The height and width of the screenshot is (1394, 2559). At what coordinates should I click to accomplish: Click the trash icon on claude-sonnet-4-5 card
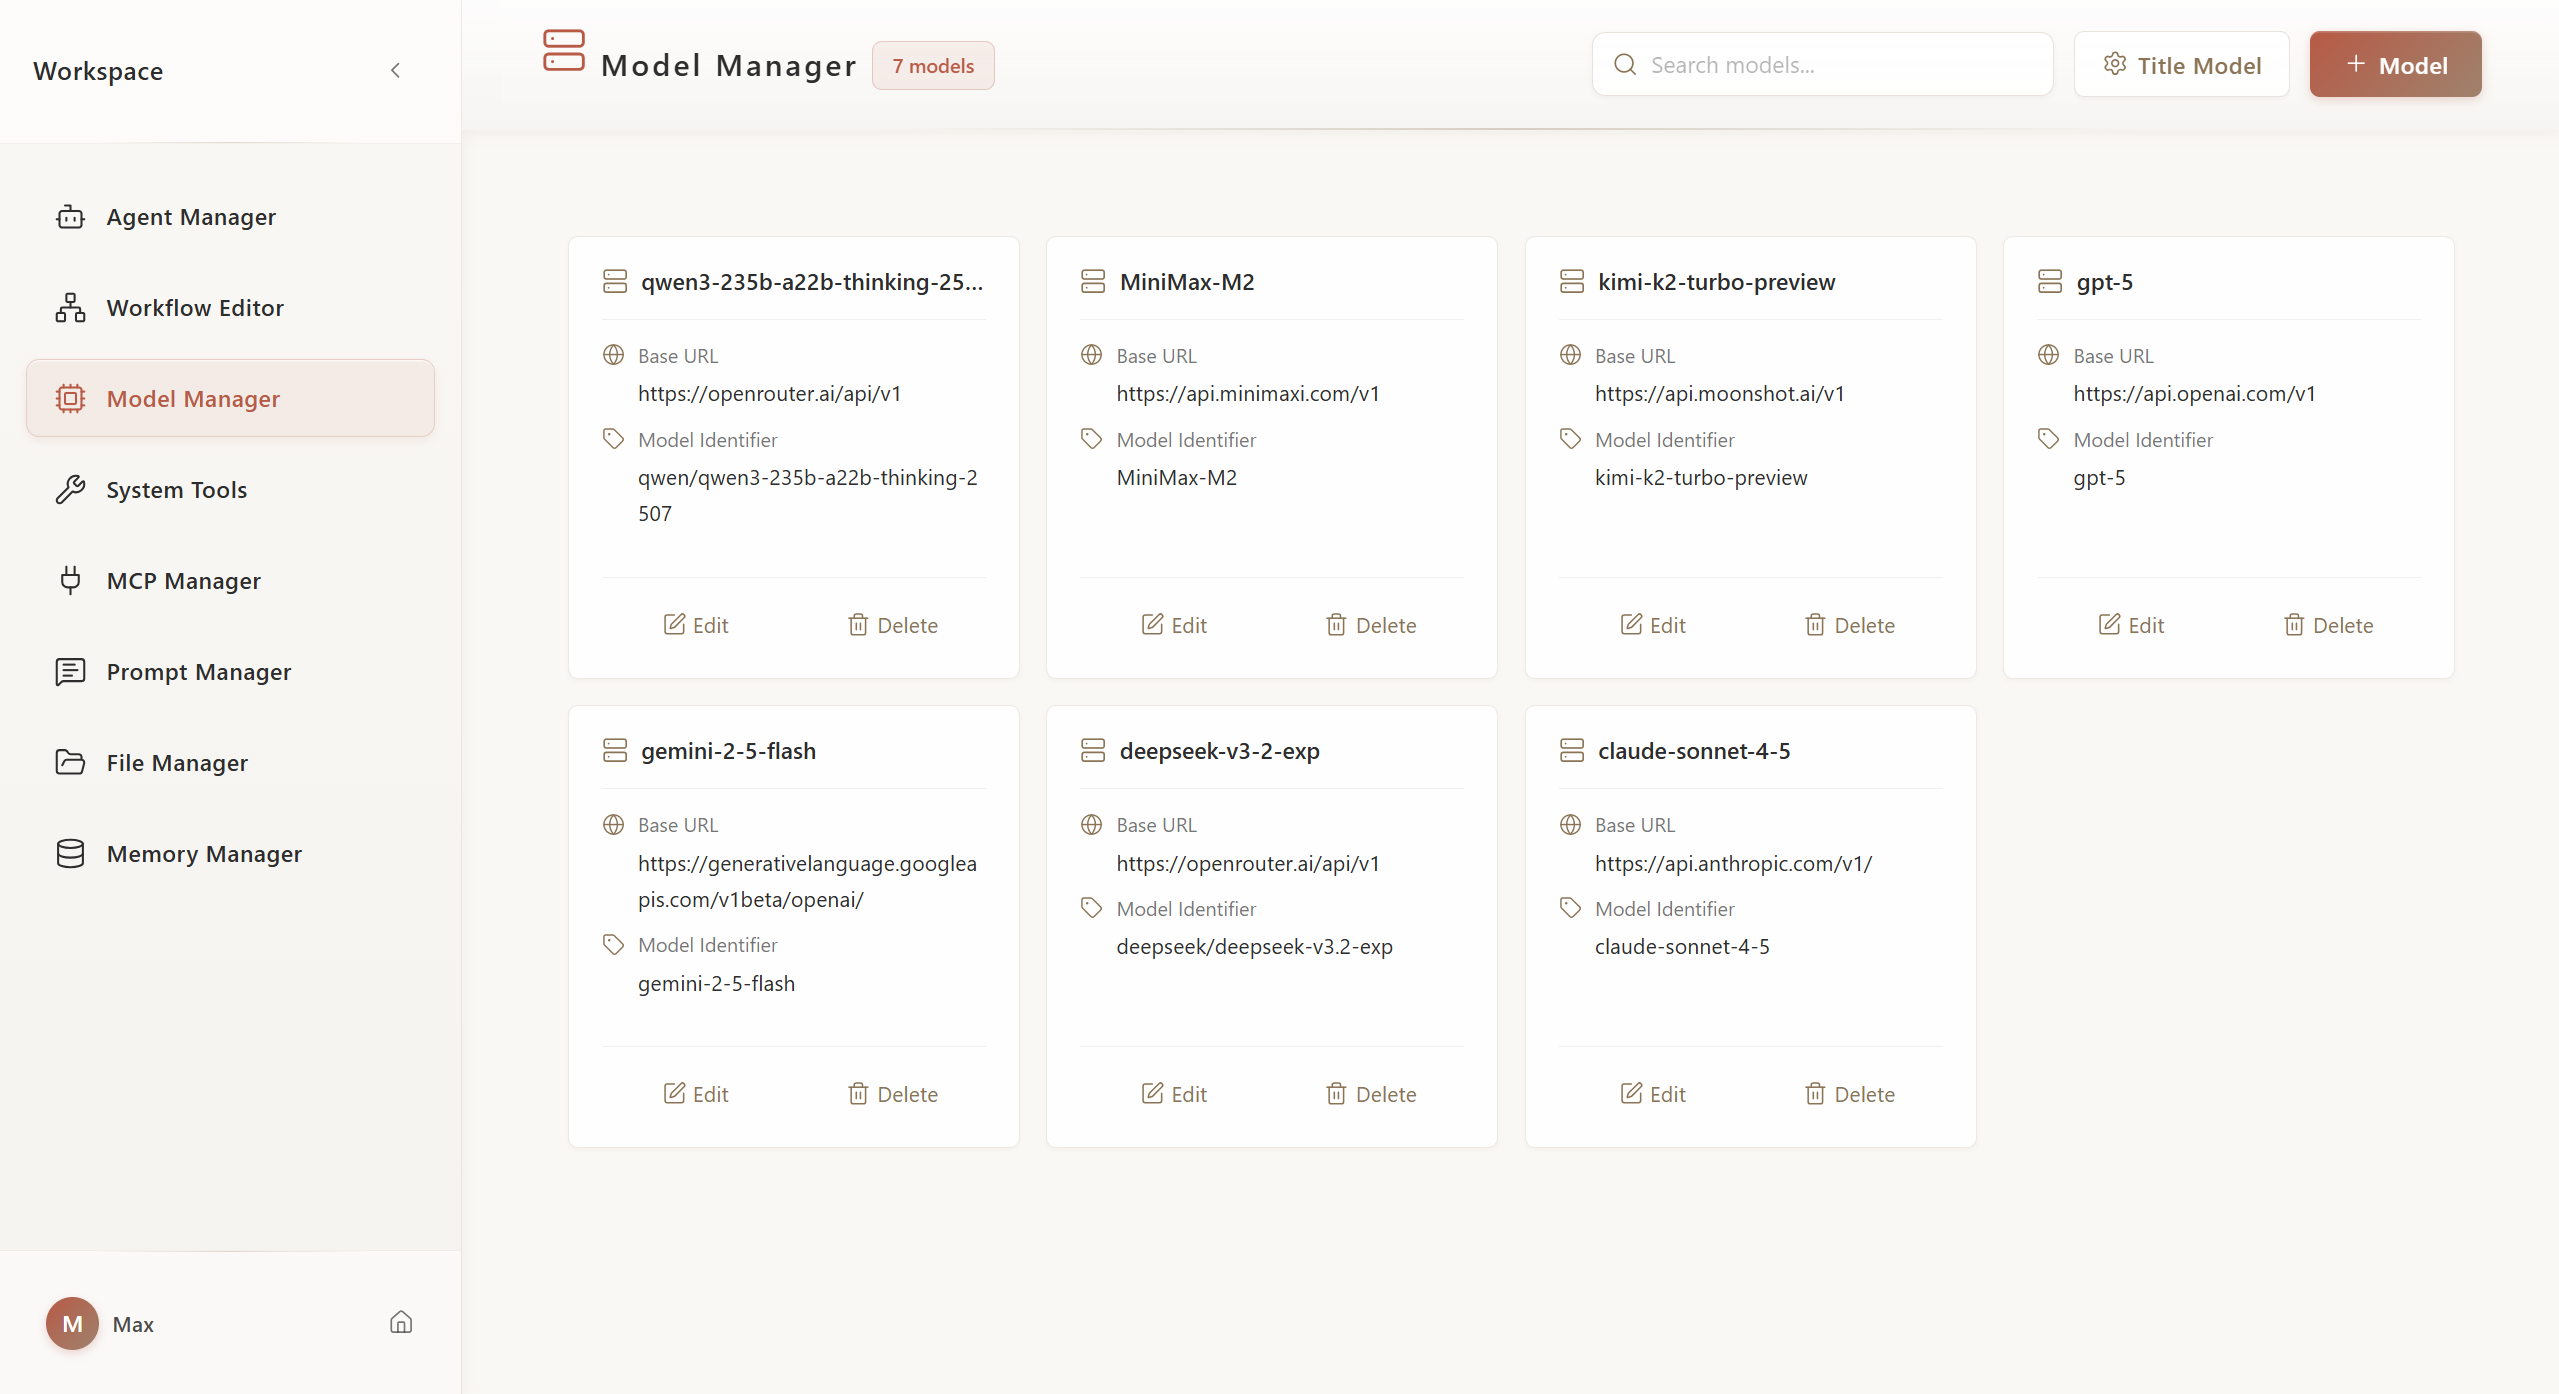pyautogui.click(x=1815, y=1094)
